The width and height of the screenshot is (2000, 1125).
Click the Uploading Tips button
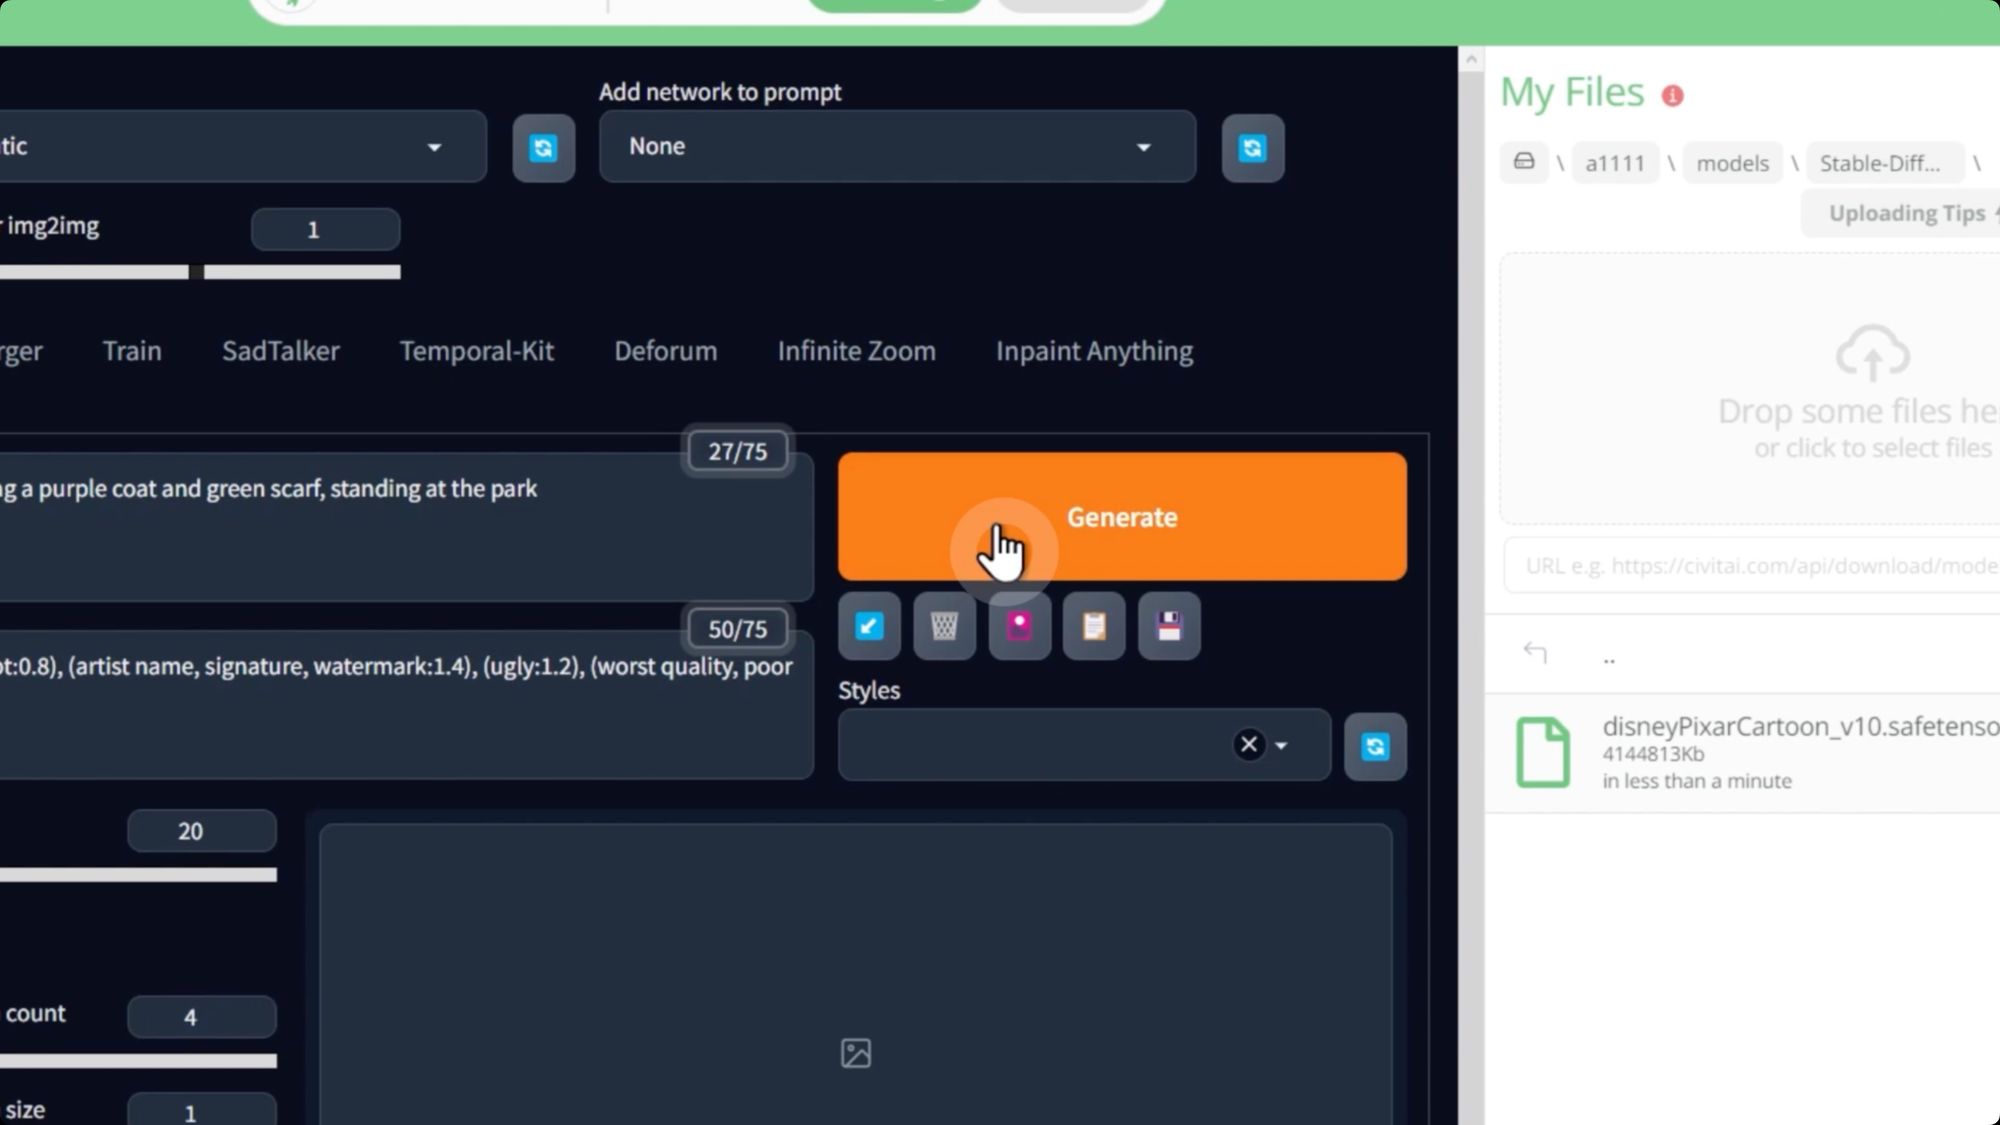pos(1905,214)
